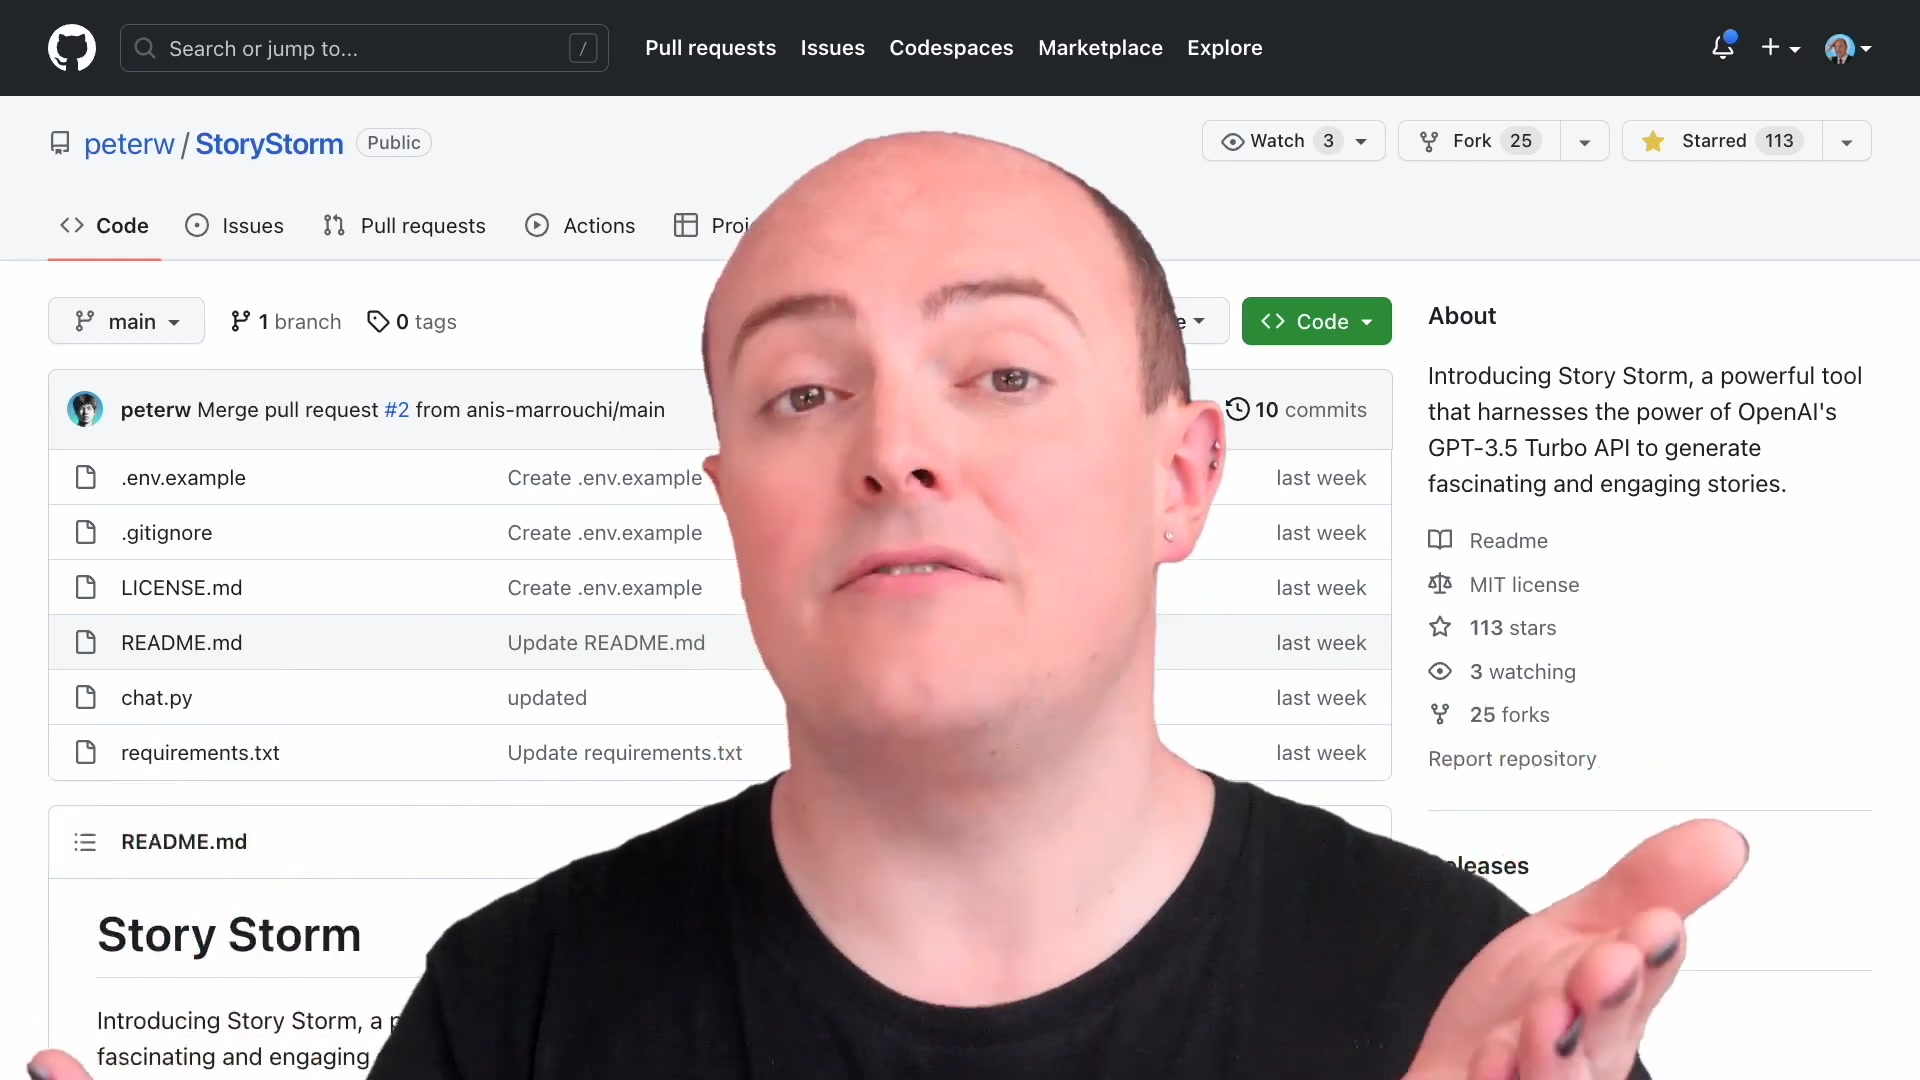This screenshot has width=1920, height=1080.
Task: Click file icon next to requirements.txt
Action: tap(86, 752)
